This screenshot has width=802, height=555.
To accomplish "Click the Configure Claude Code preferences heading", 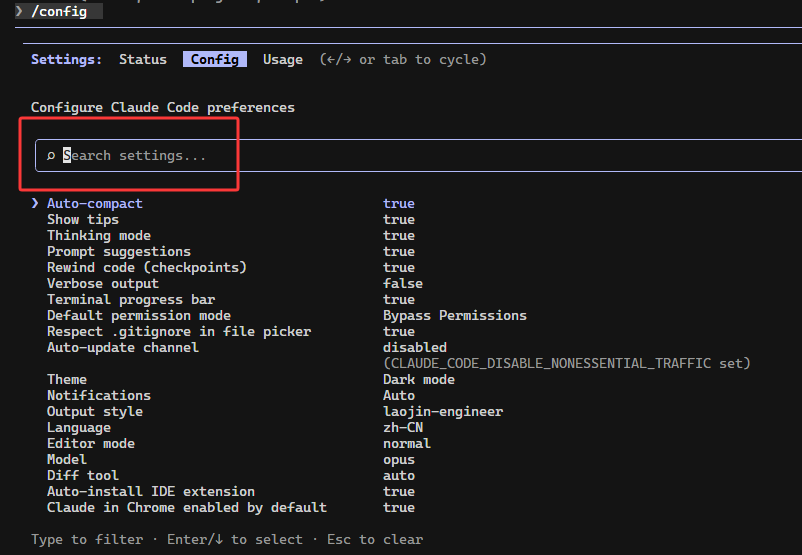I will 163,107.
